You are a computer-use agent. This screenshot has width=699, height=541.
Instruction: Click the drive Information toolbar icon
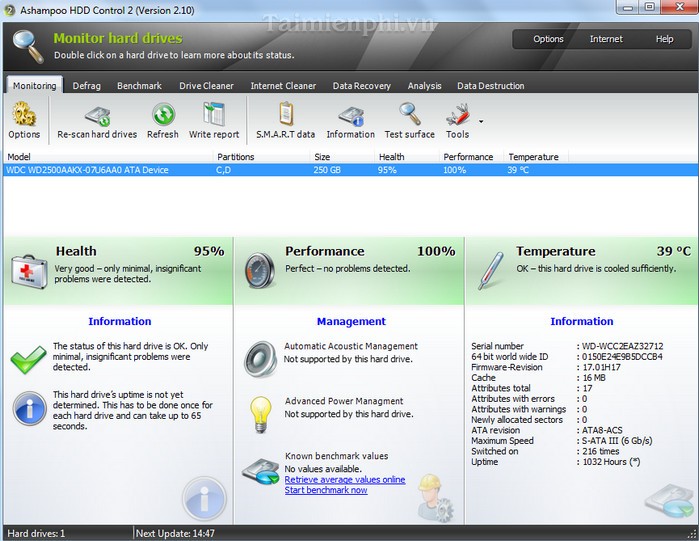tap(350, 116)
